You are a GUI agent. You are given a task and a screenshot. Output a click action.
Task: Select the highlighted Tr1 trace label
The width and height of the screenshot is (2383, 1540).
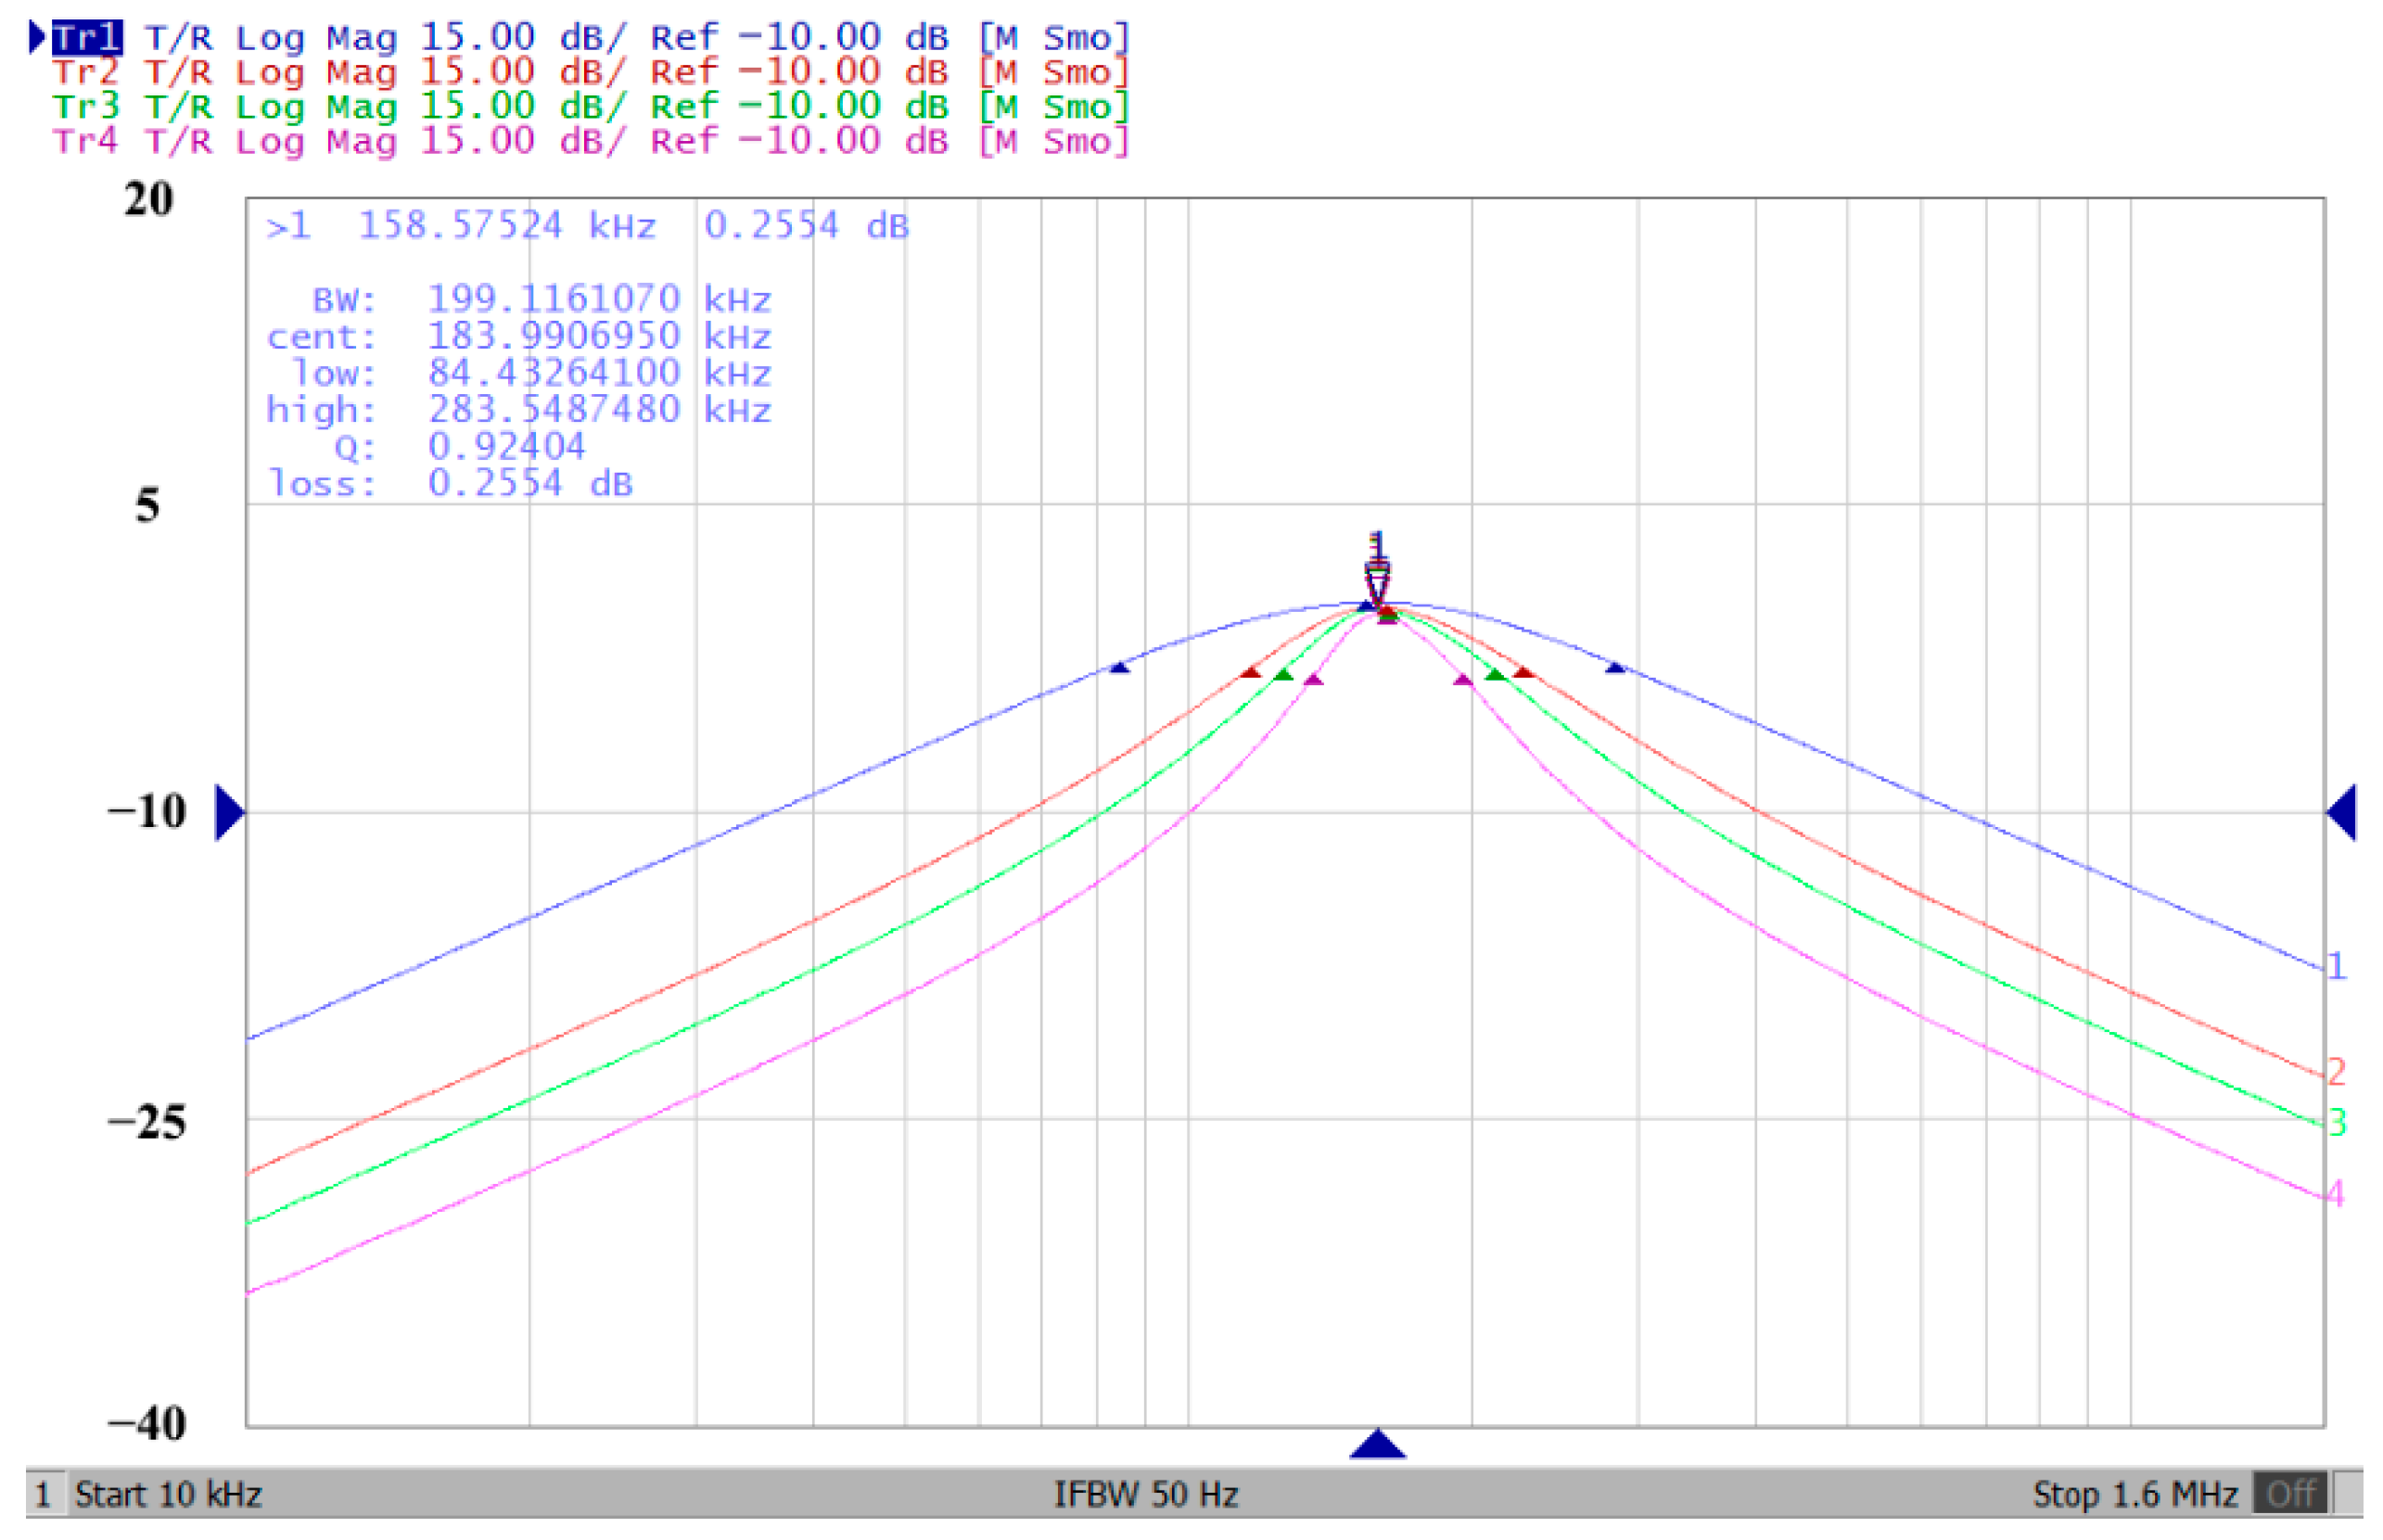pyautogui.click(x=86, y=38)
